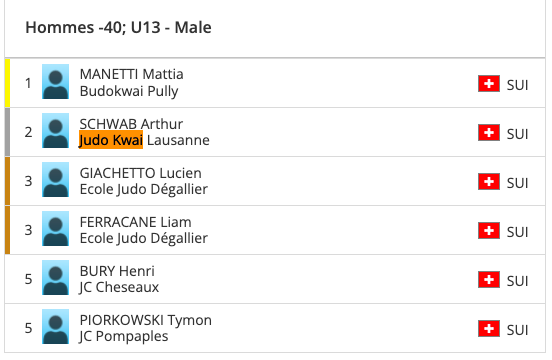Open BURY Henri competitor name

[117, 271]
